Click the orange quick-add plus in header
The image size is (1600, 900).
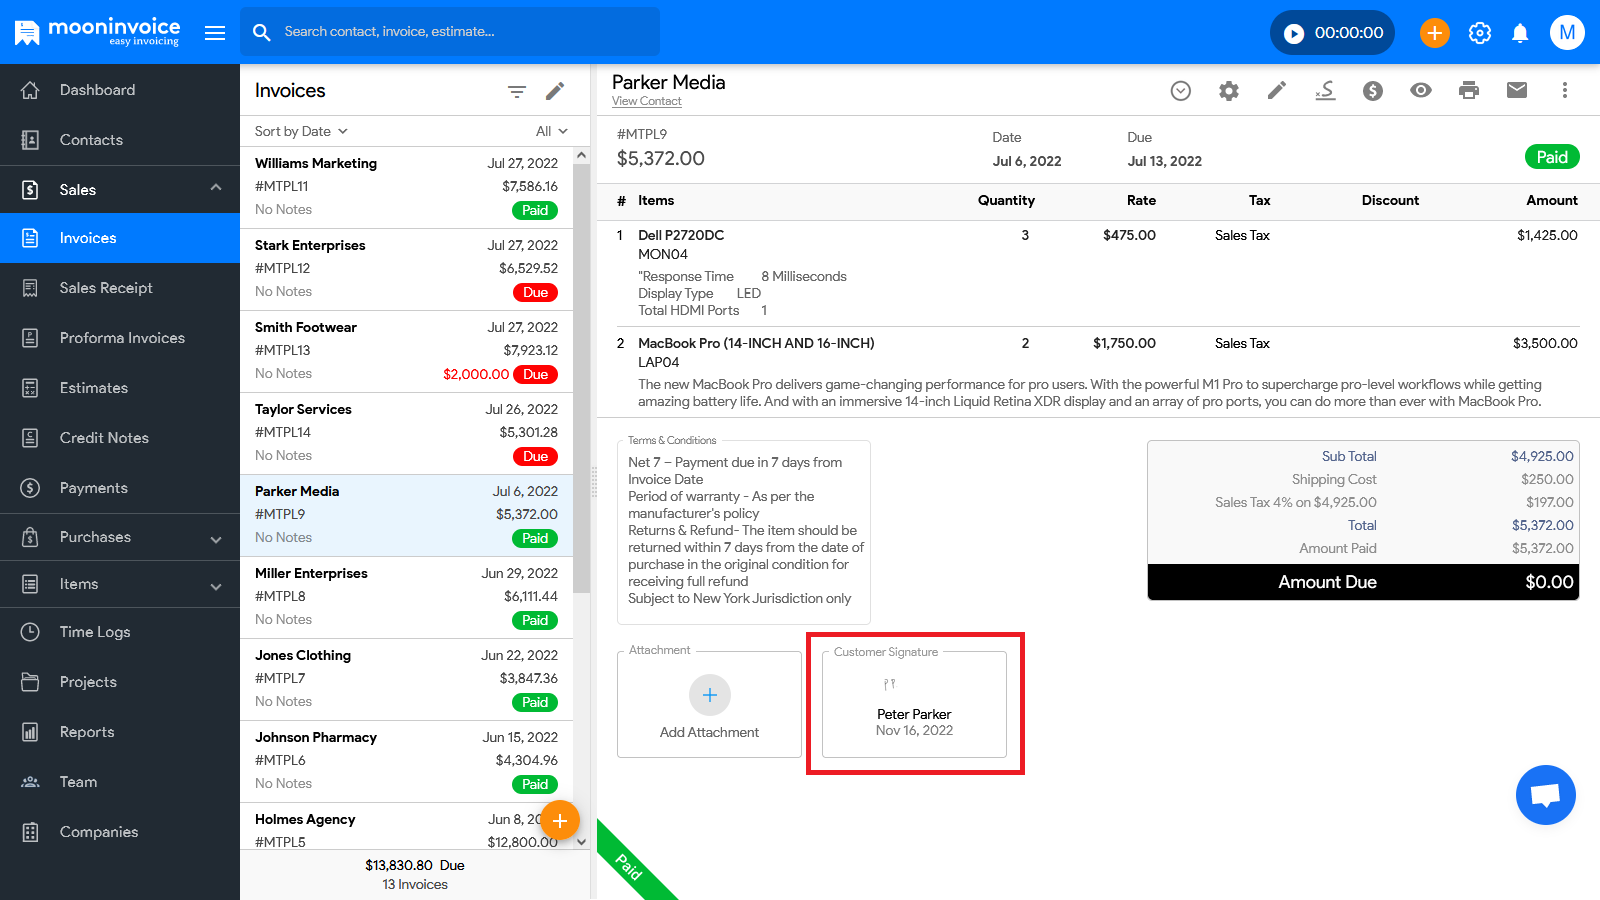pyautogui.click(x=1434, y=33)
